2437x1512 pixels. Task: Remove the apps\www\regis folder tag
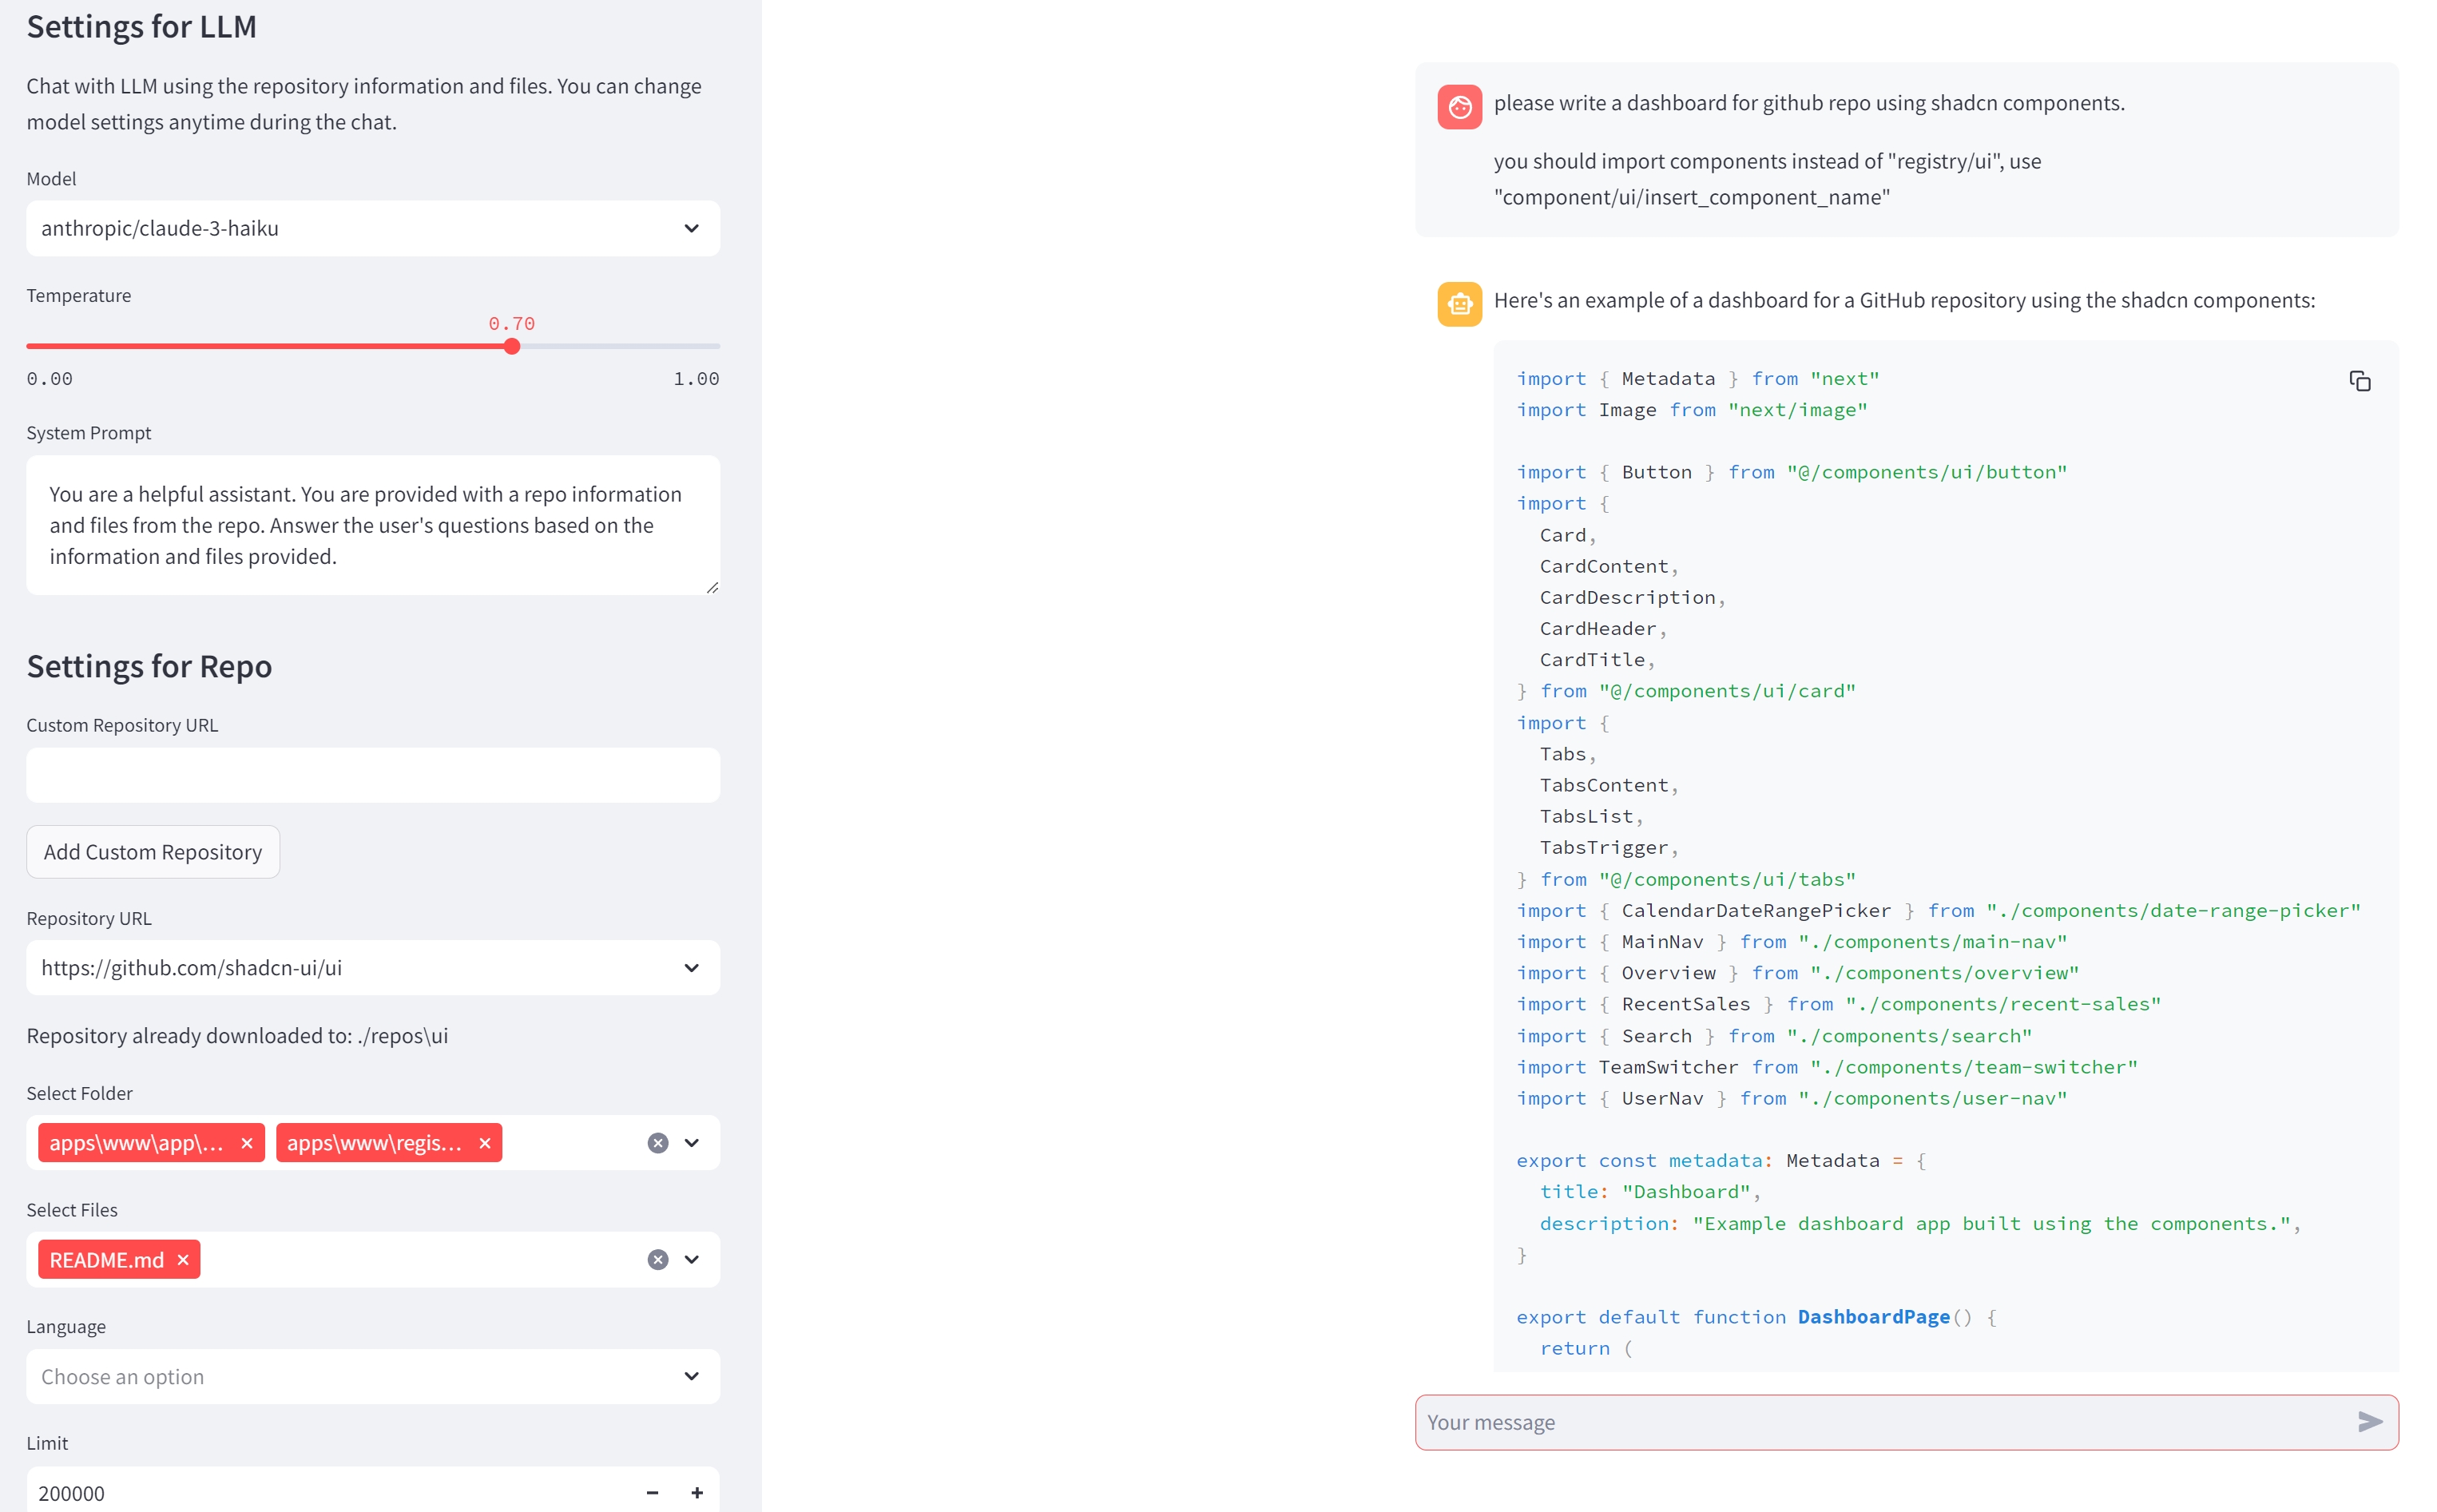(x=485, y=1143)
